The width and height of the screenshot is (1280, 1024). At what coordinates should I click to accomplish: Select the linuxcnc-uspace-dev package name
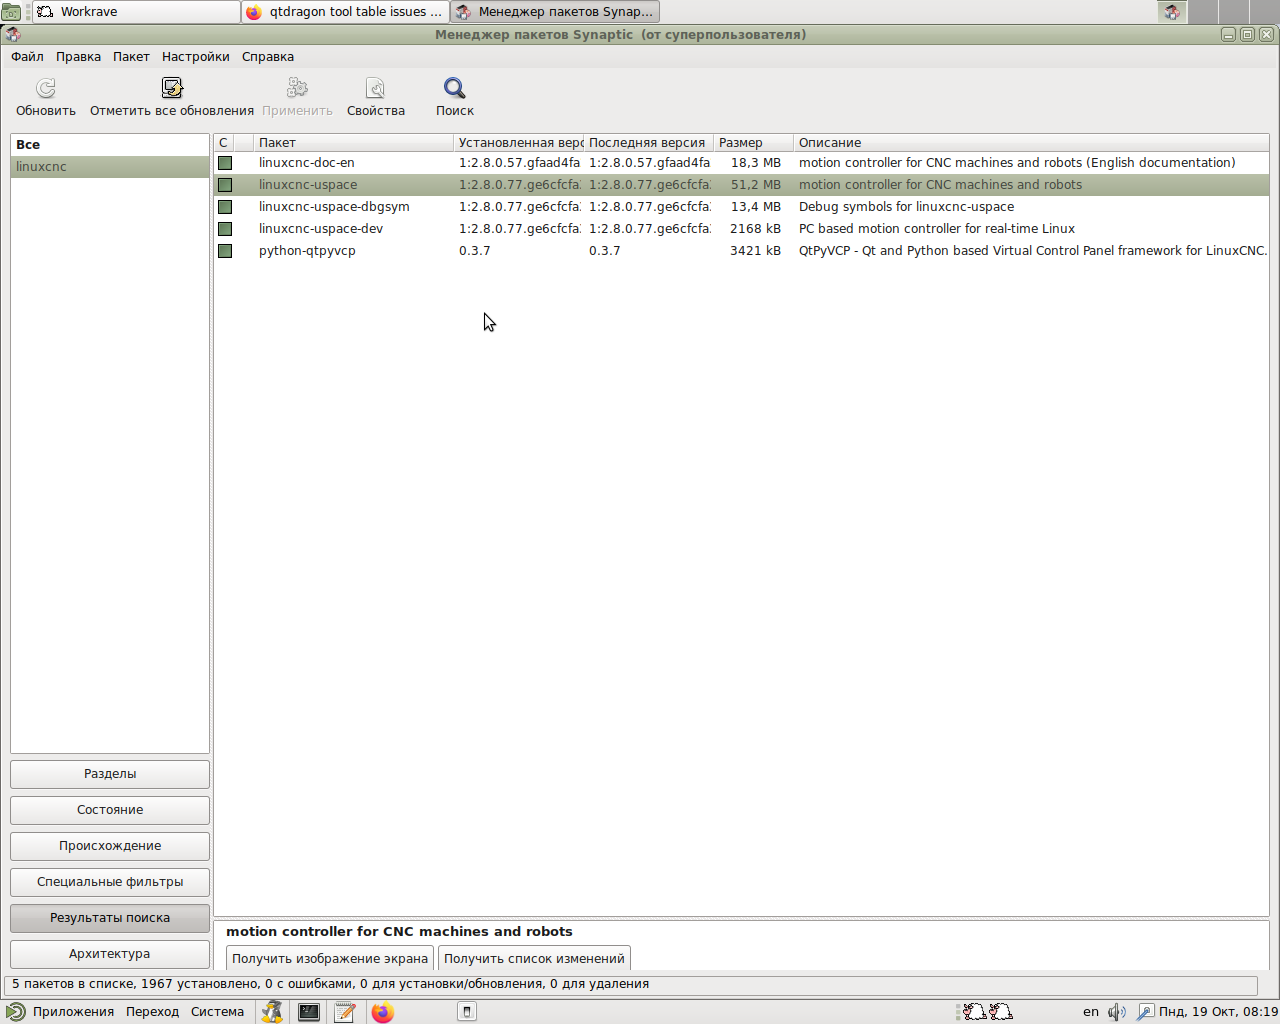pyautogui.click(x=321, y=229)
